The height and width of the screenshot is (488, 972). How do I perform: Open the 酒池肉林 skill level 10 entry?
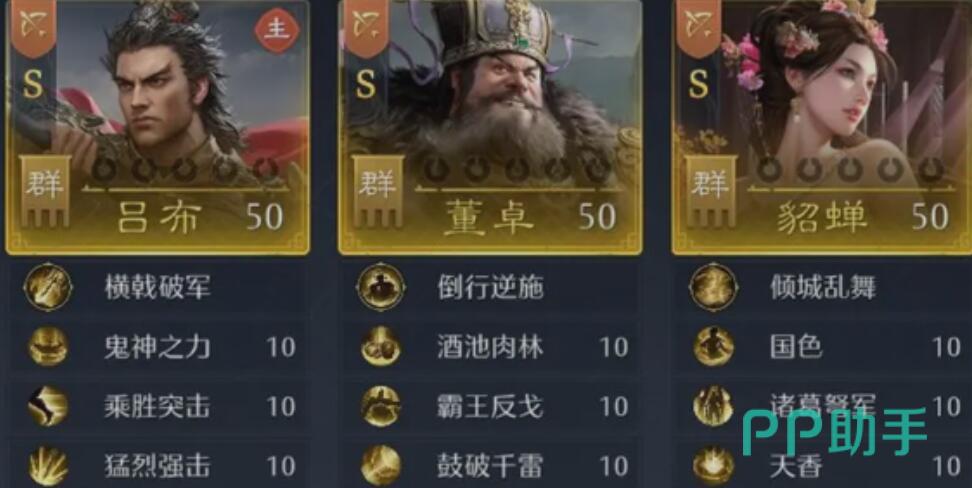tap(614, 347)
